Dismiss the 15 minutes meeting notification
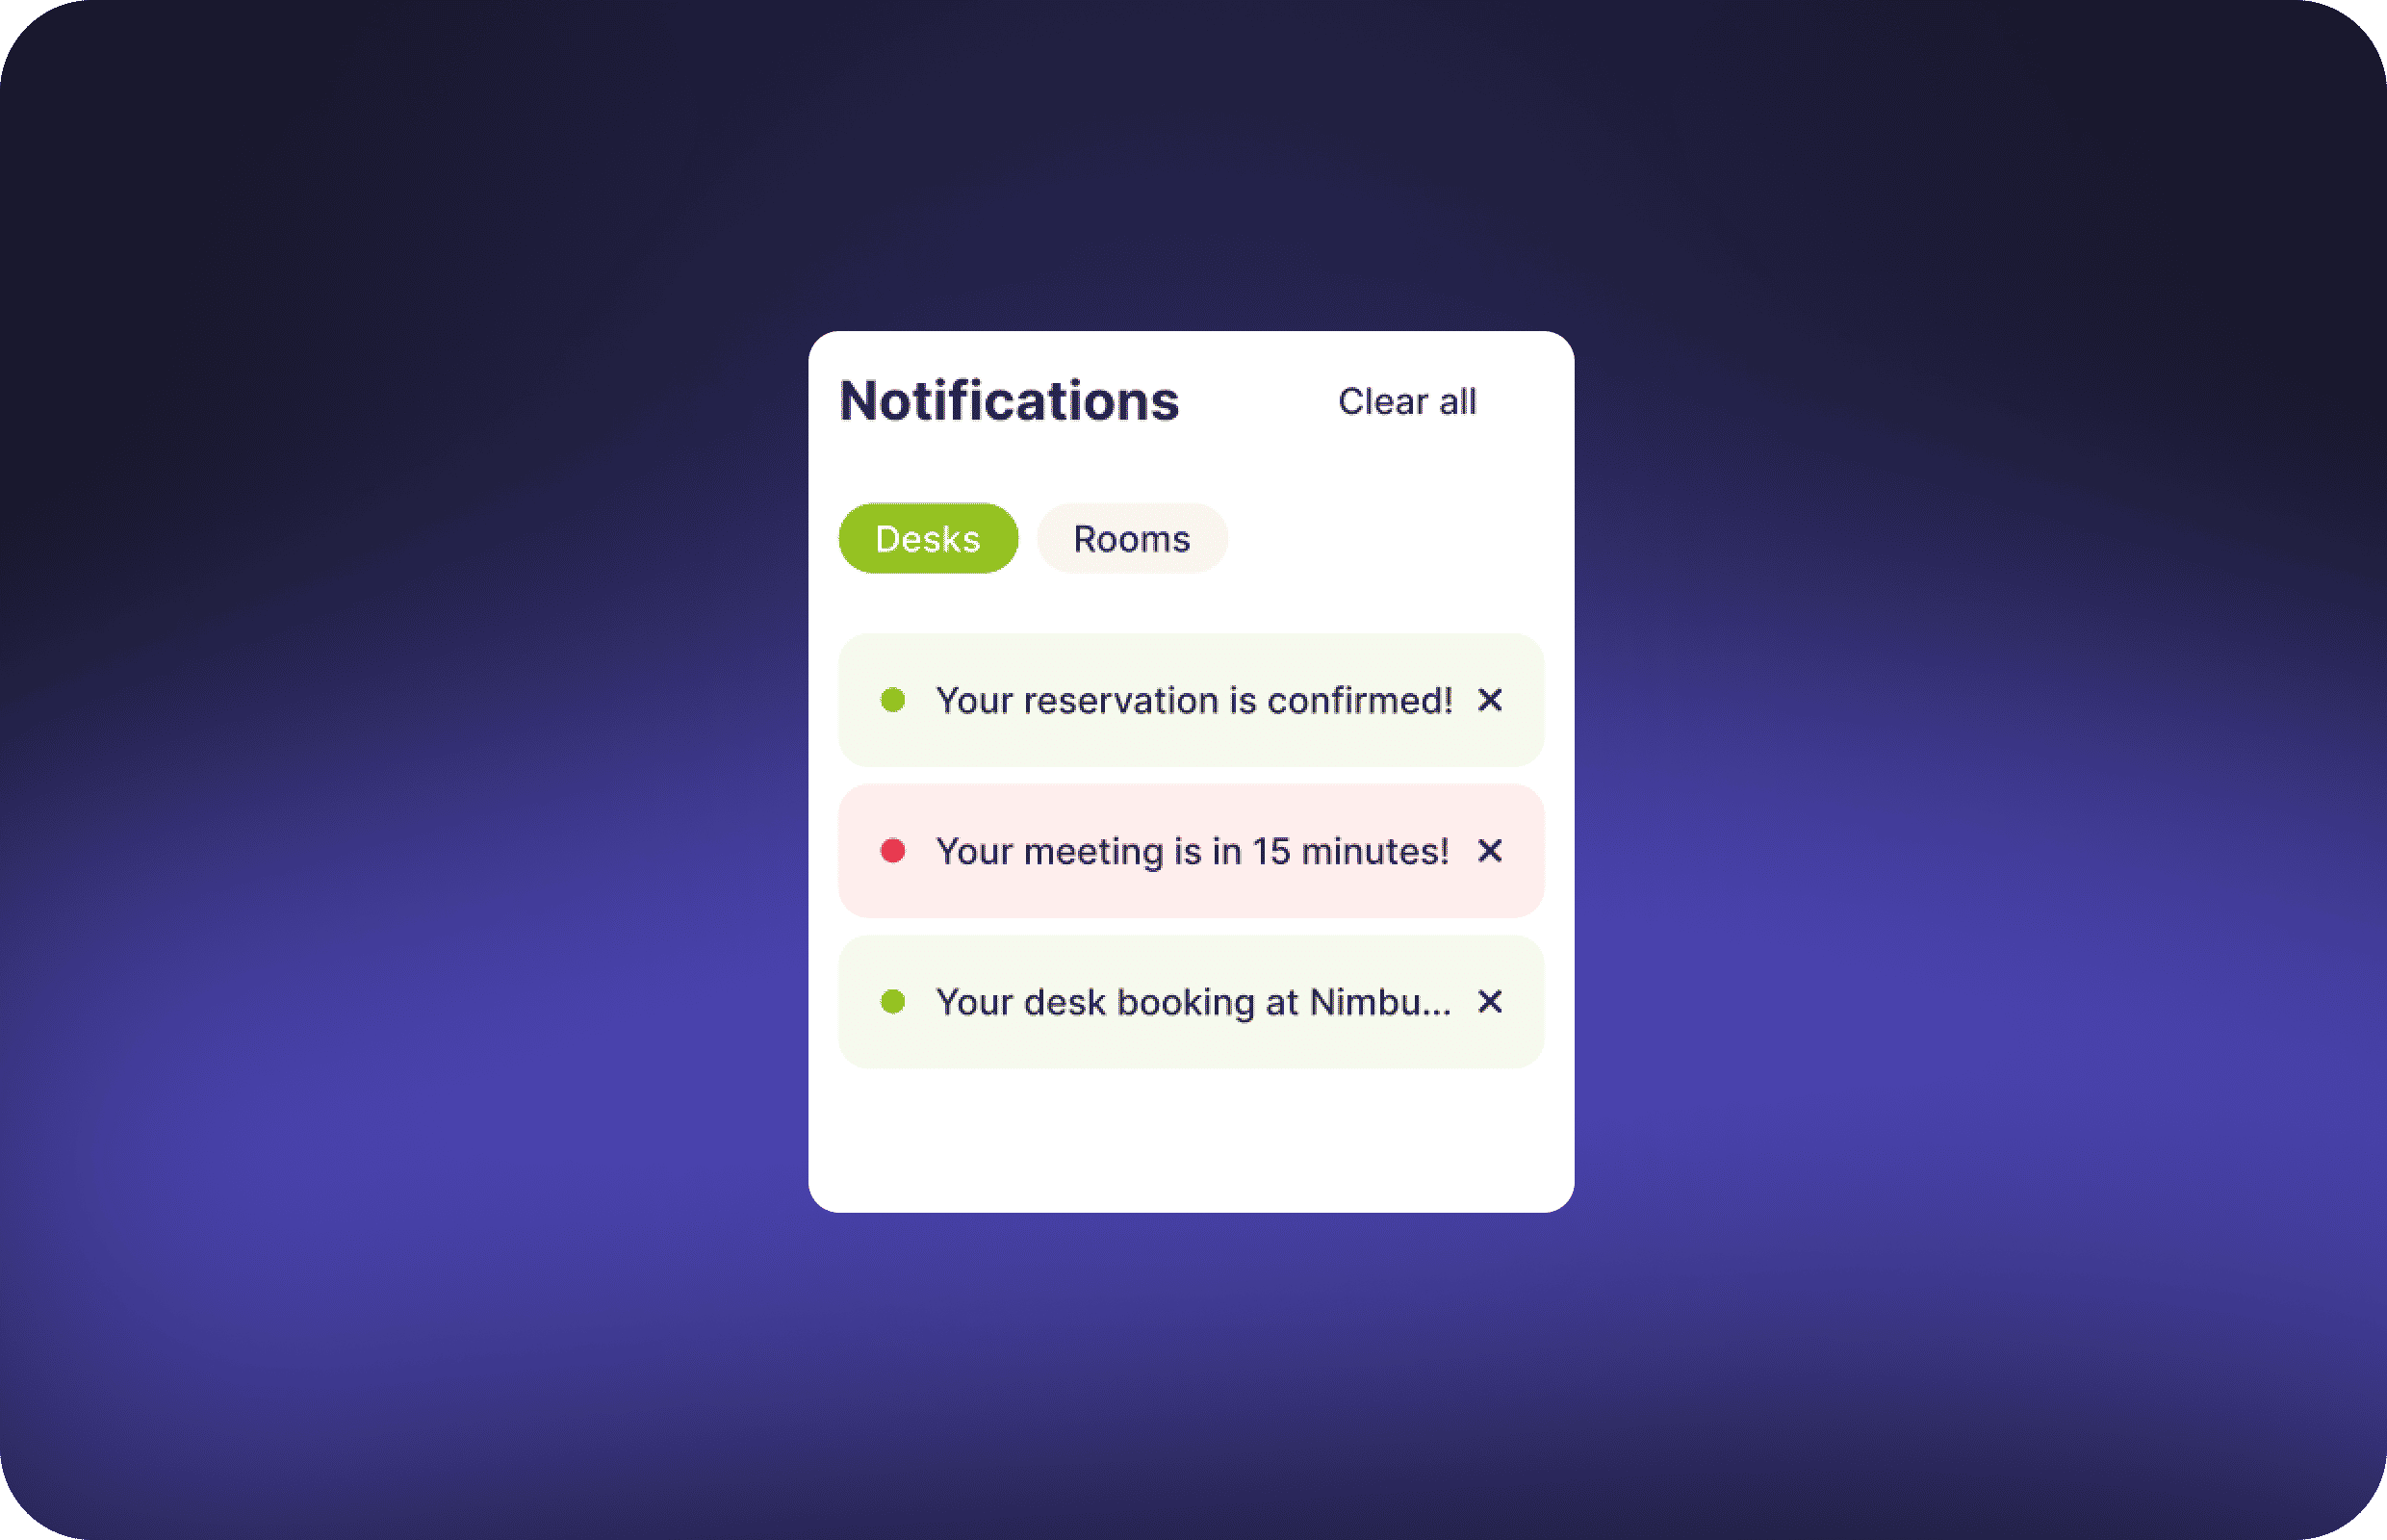 pyautogui.click(x=1489, y=851)
